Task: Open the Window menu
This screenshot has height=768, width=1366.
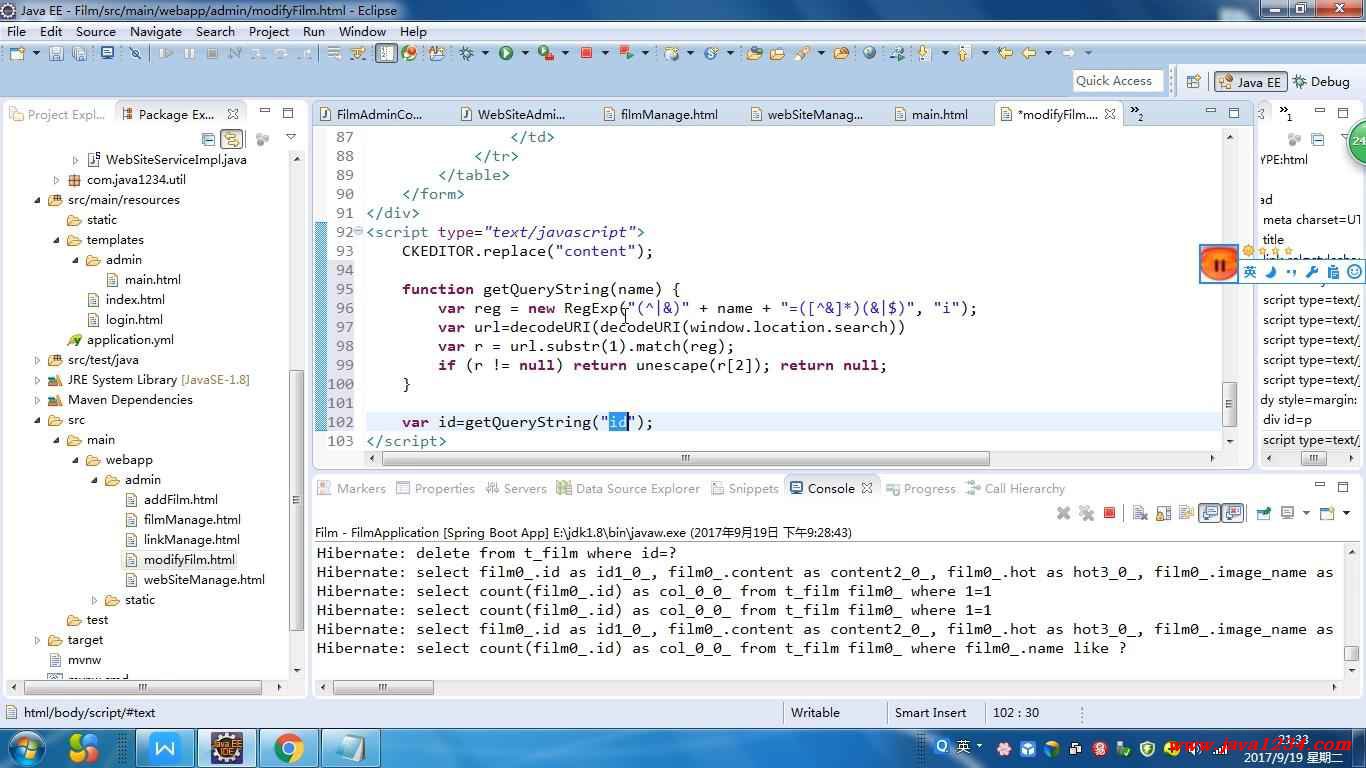Action: 362,31
